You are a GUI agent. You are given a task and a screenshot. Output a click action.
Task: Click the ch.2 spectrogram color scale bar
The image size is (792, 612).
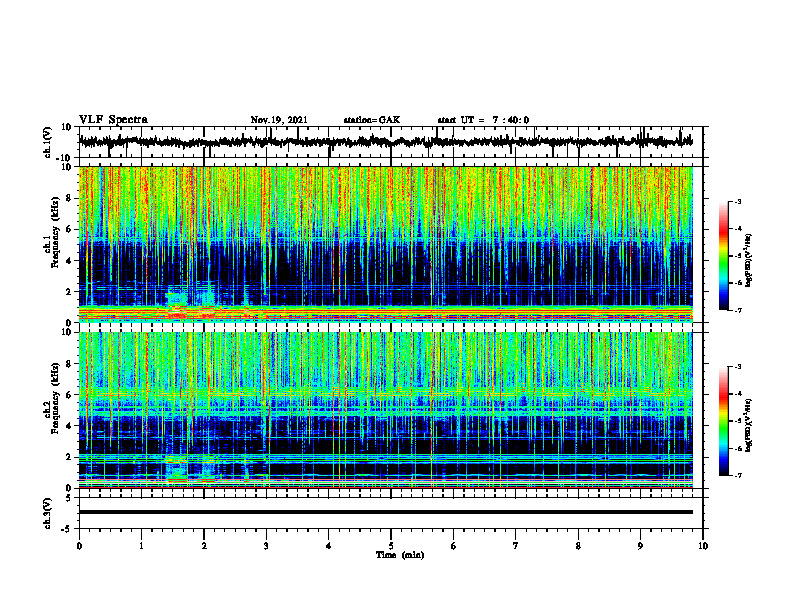tap(723, 421)
